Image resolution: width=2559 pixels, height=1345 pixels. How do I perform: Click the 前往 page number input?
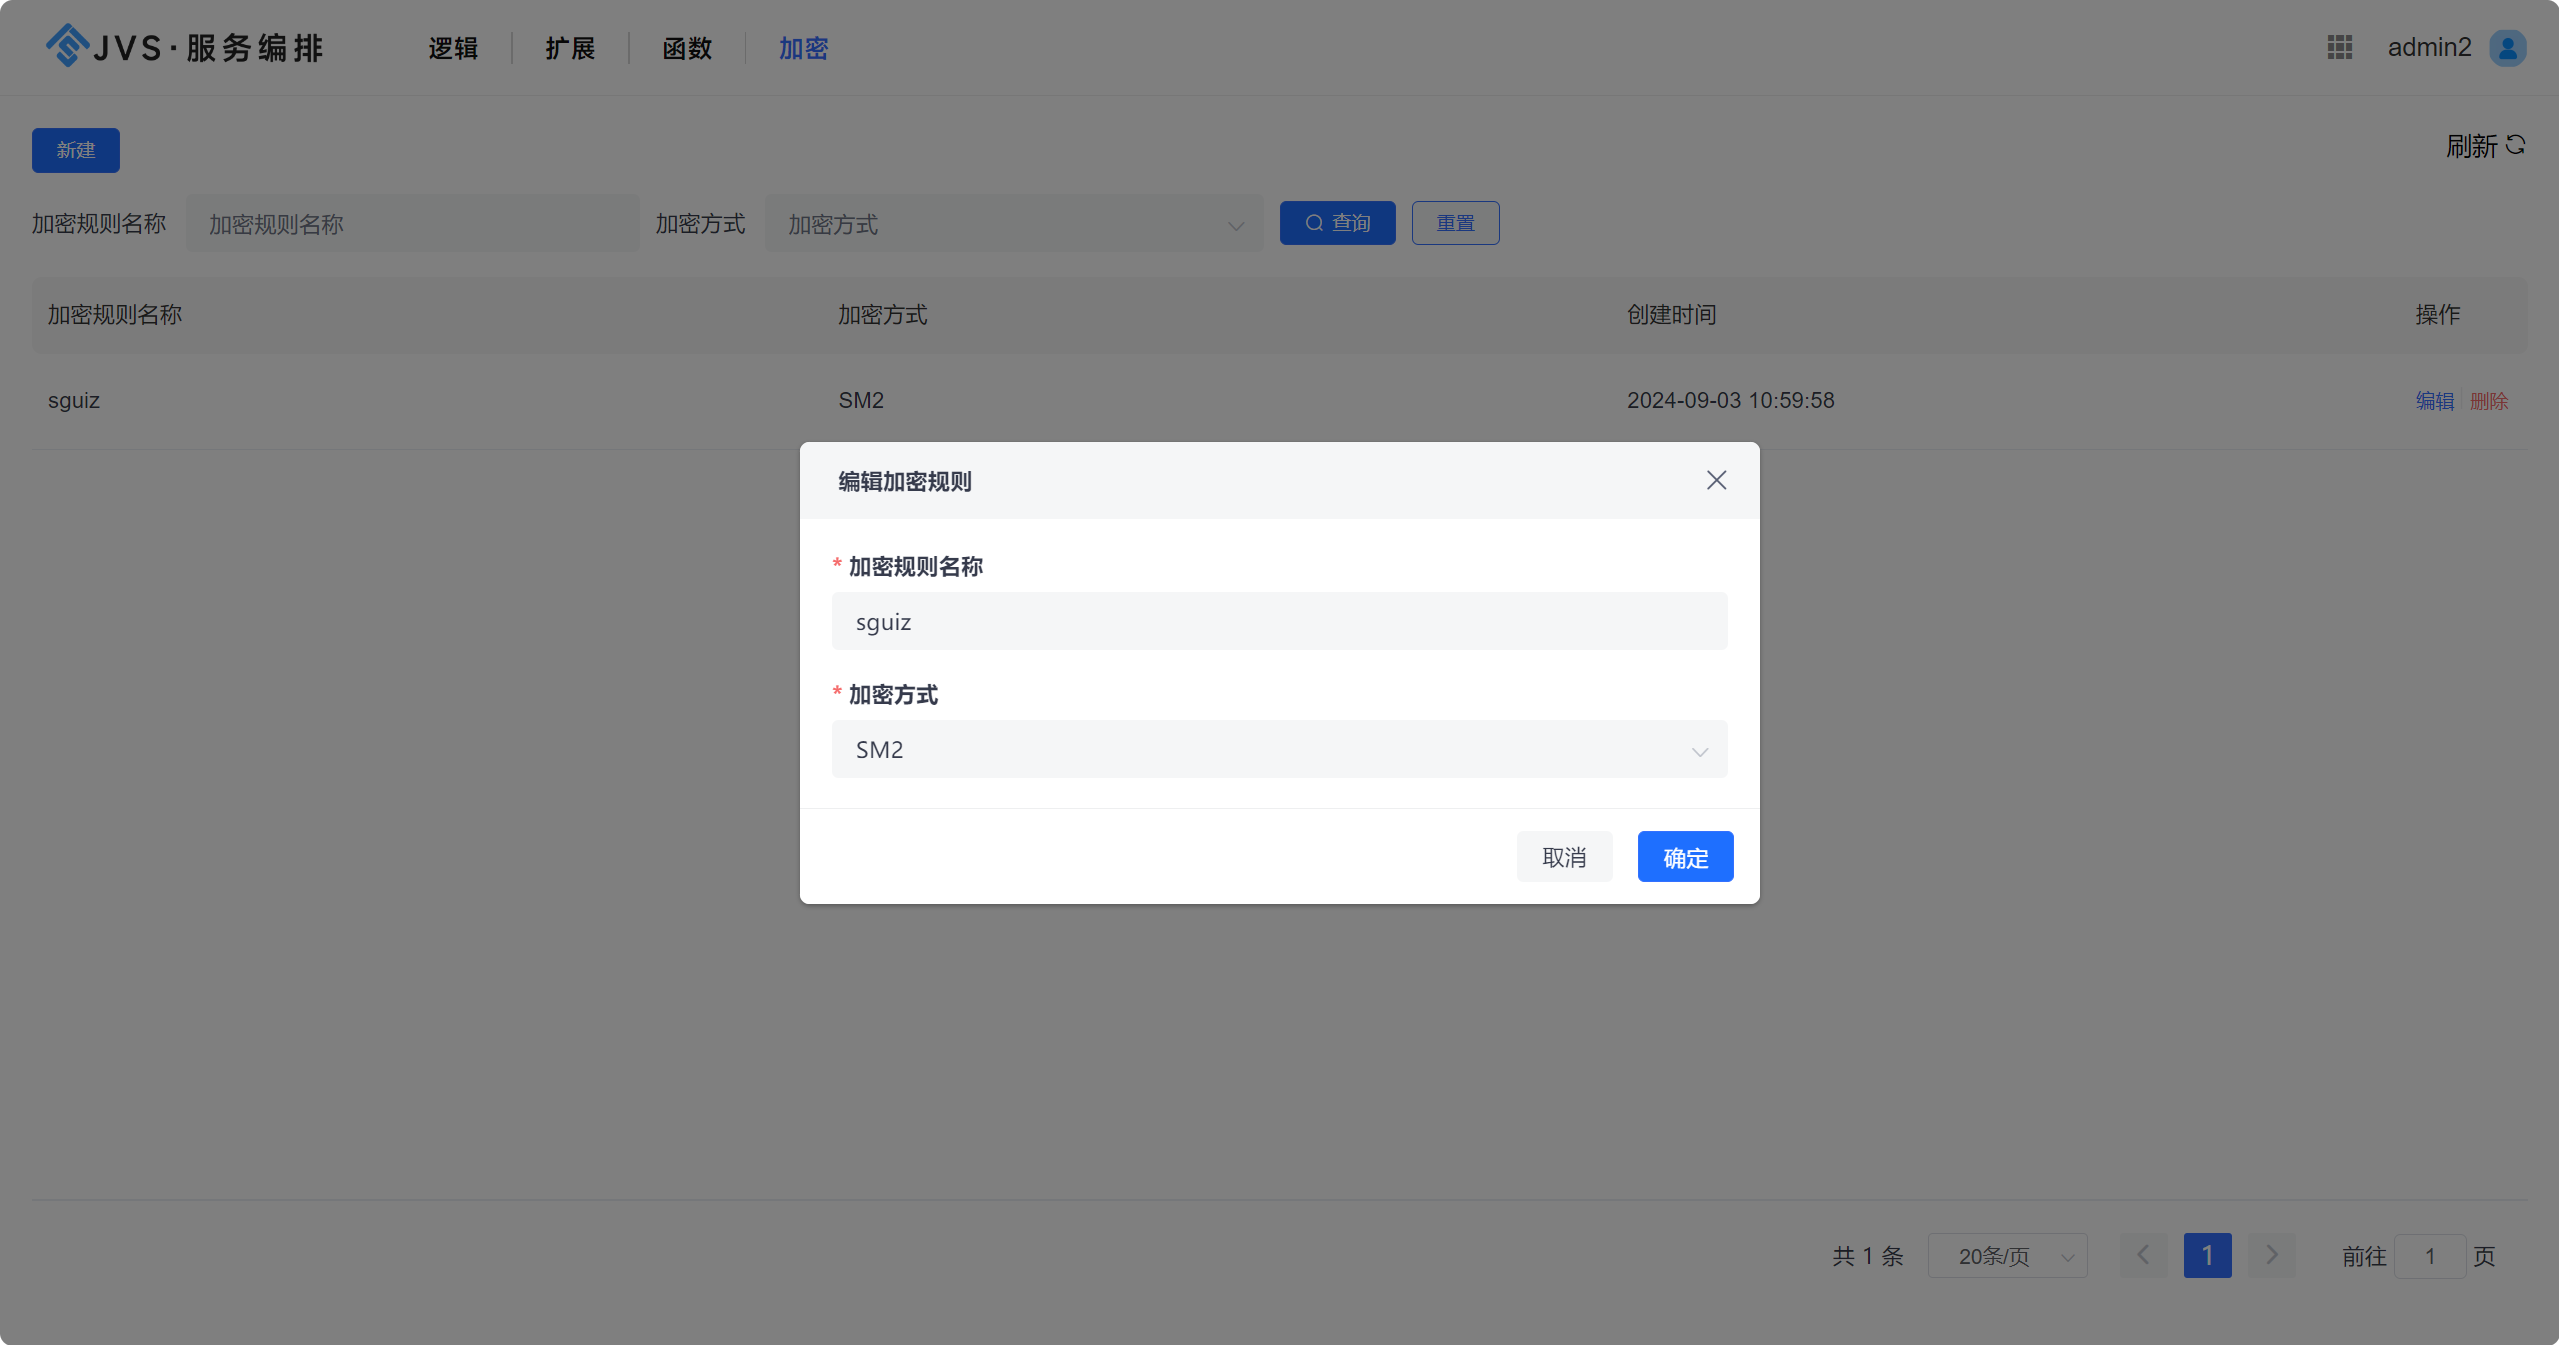[2430, 1256]
